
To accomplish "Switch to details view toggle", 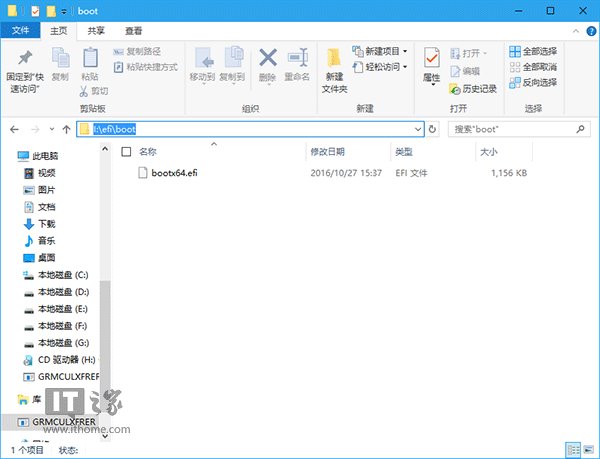I will 573,449.
